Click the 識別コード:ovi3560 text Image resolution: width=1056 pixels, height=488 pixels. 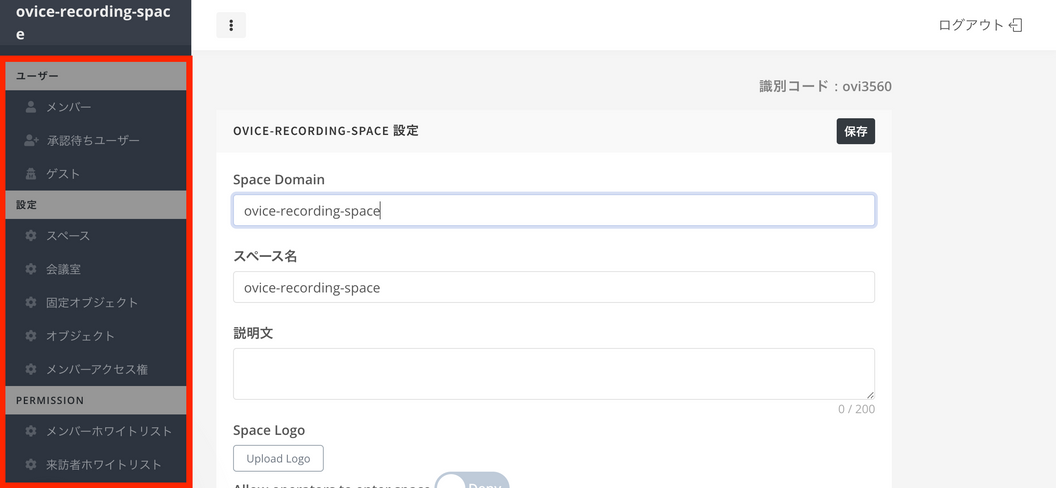click(x=825, y=87)
